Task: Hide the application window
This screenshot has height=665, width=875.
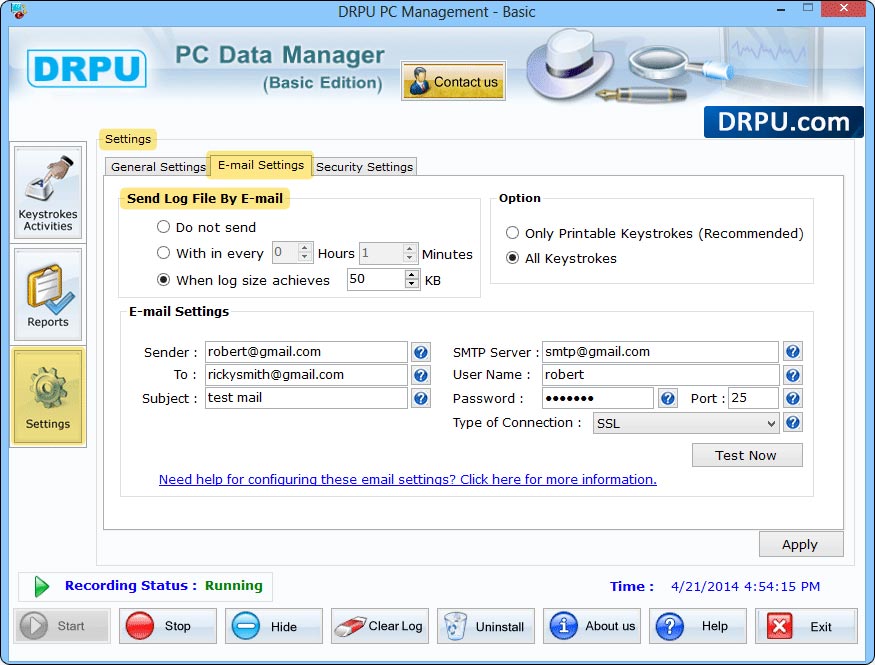Action: coord(273,626)
